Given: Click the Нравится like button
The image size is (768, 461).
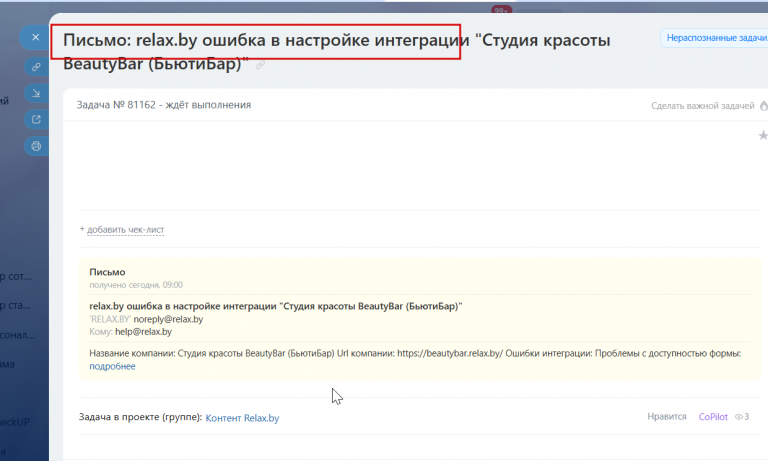Looking at the screenshot, I should pos(667,416).
